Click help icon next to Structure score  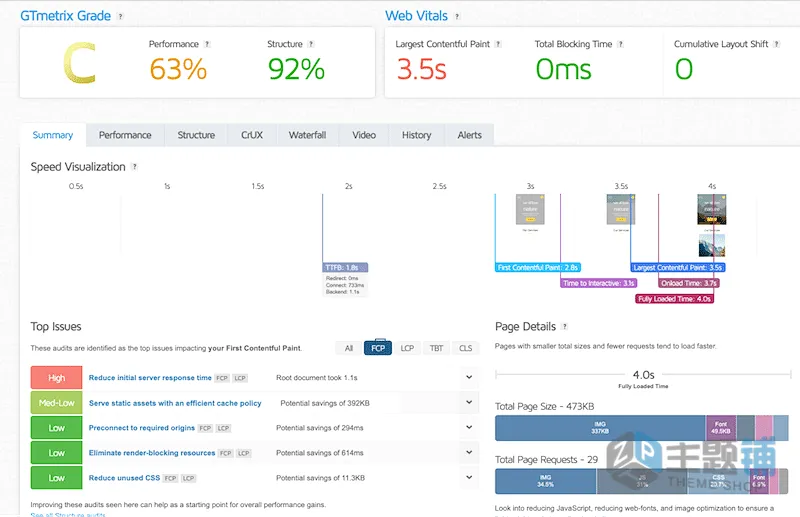(311, 44)
